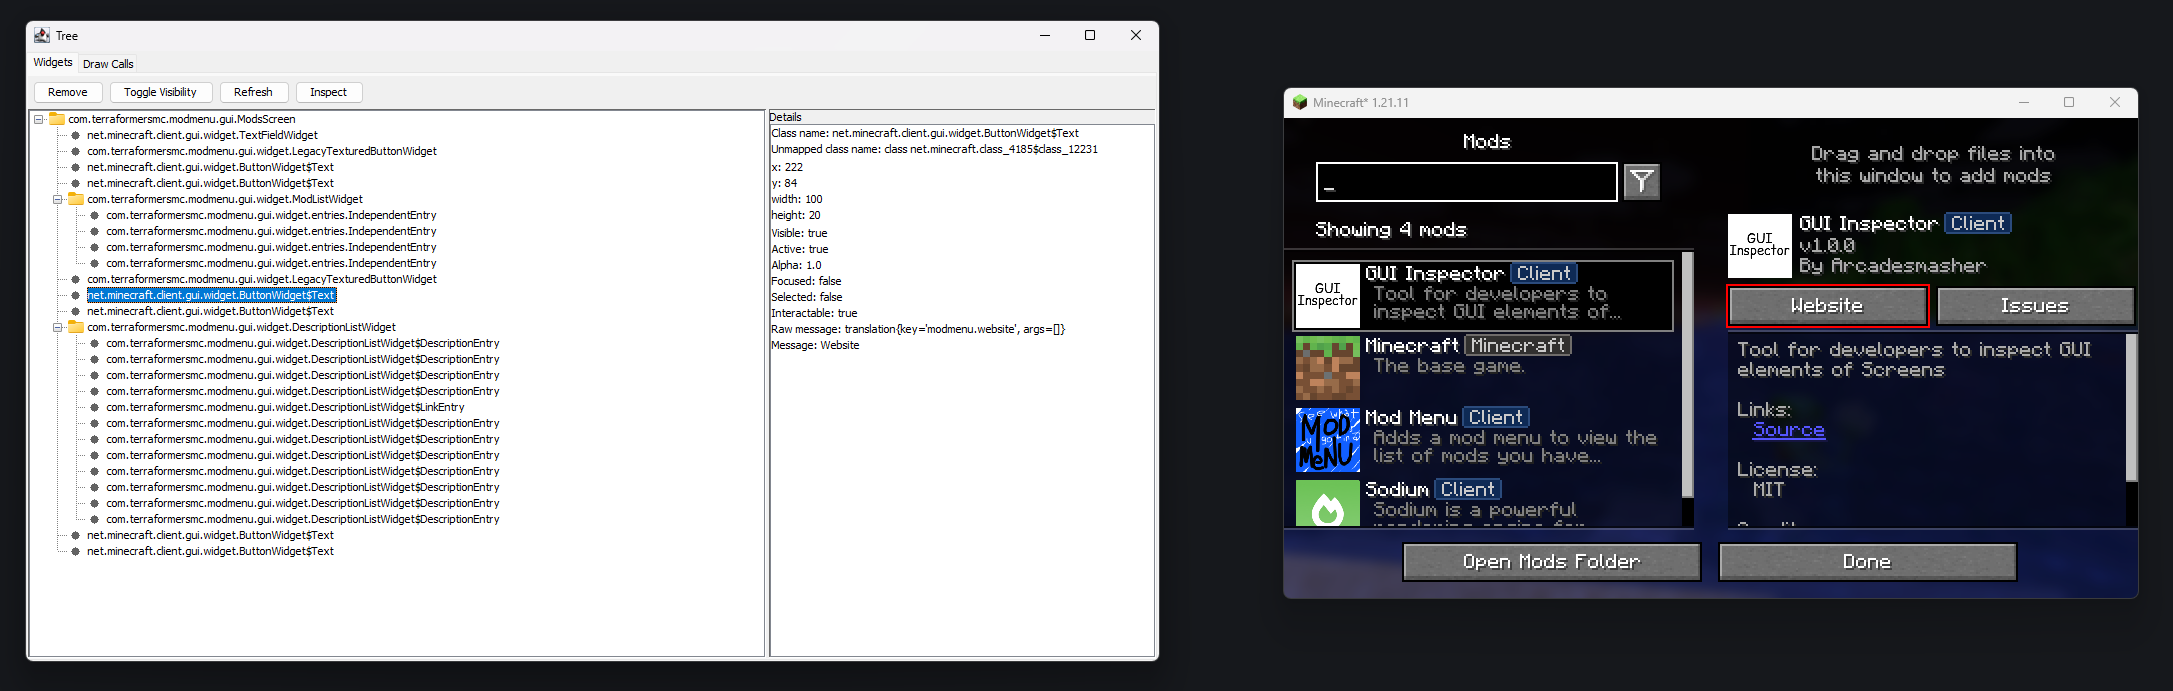The image size is (2173, 691).
Task: Click the mod list scrollbar
Action: [x=1688, y=375]
